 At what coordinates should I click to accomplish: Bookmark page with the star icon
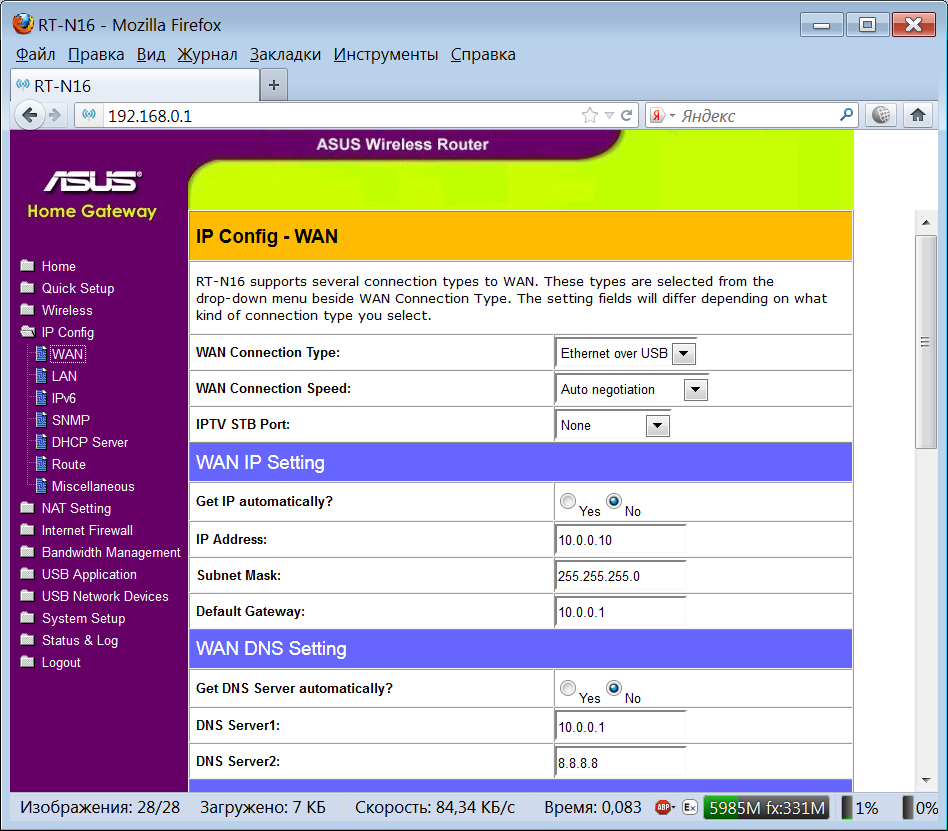tap(589, 115)
